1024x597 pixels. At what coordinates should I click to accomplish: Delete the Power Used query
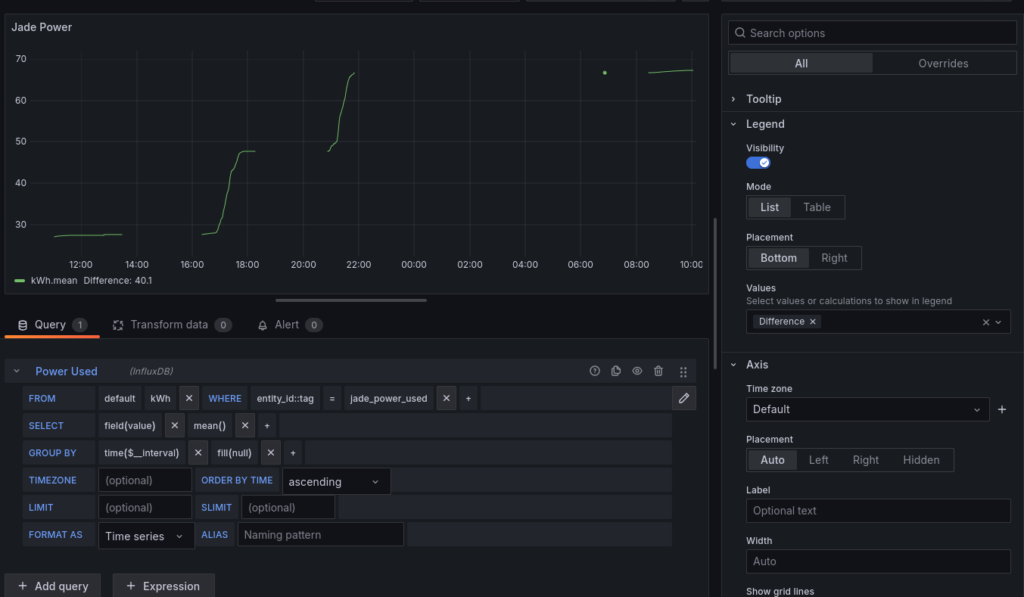tap(658, 371)
